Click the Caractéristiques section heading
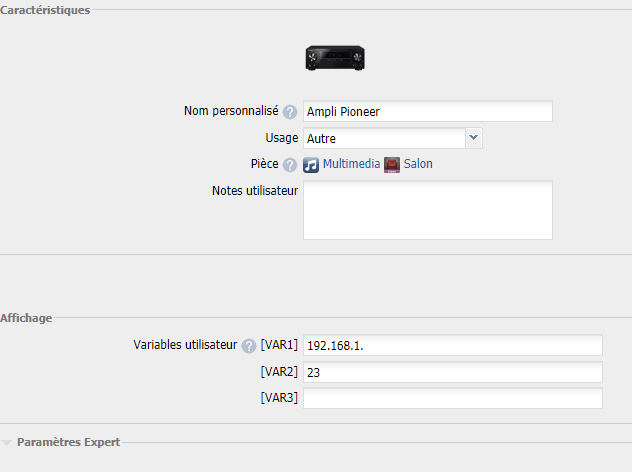This screenshot has width=632, height=472. click(45, 10)
